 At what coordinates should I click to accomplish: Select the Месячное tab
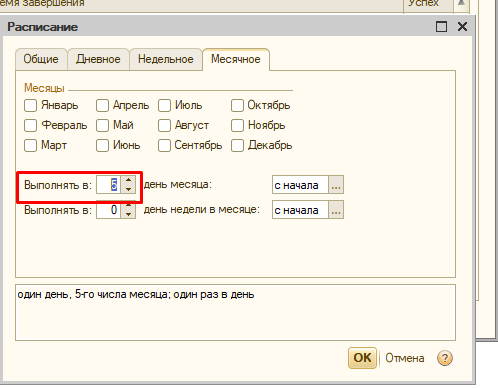pyautogui.click(x=236, y=59)
